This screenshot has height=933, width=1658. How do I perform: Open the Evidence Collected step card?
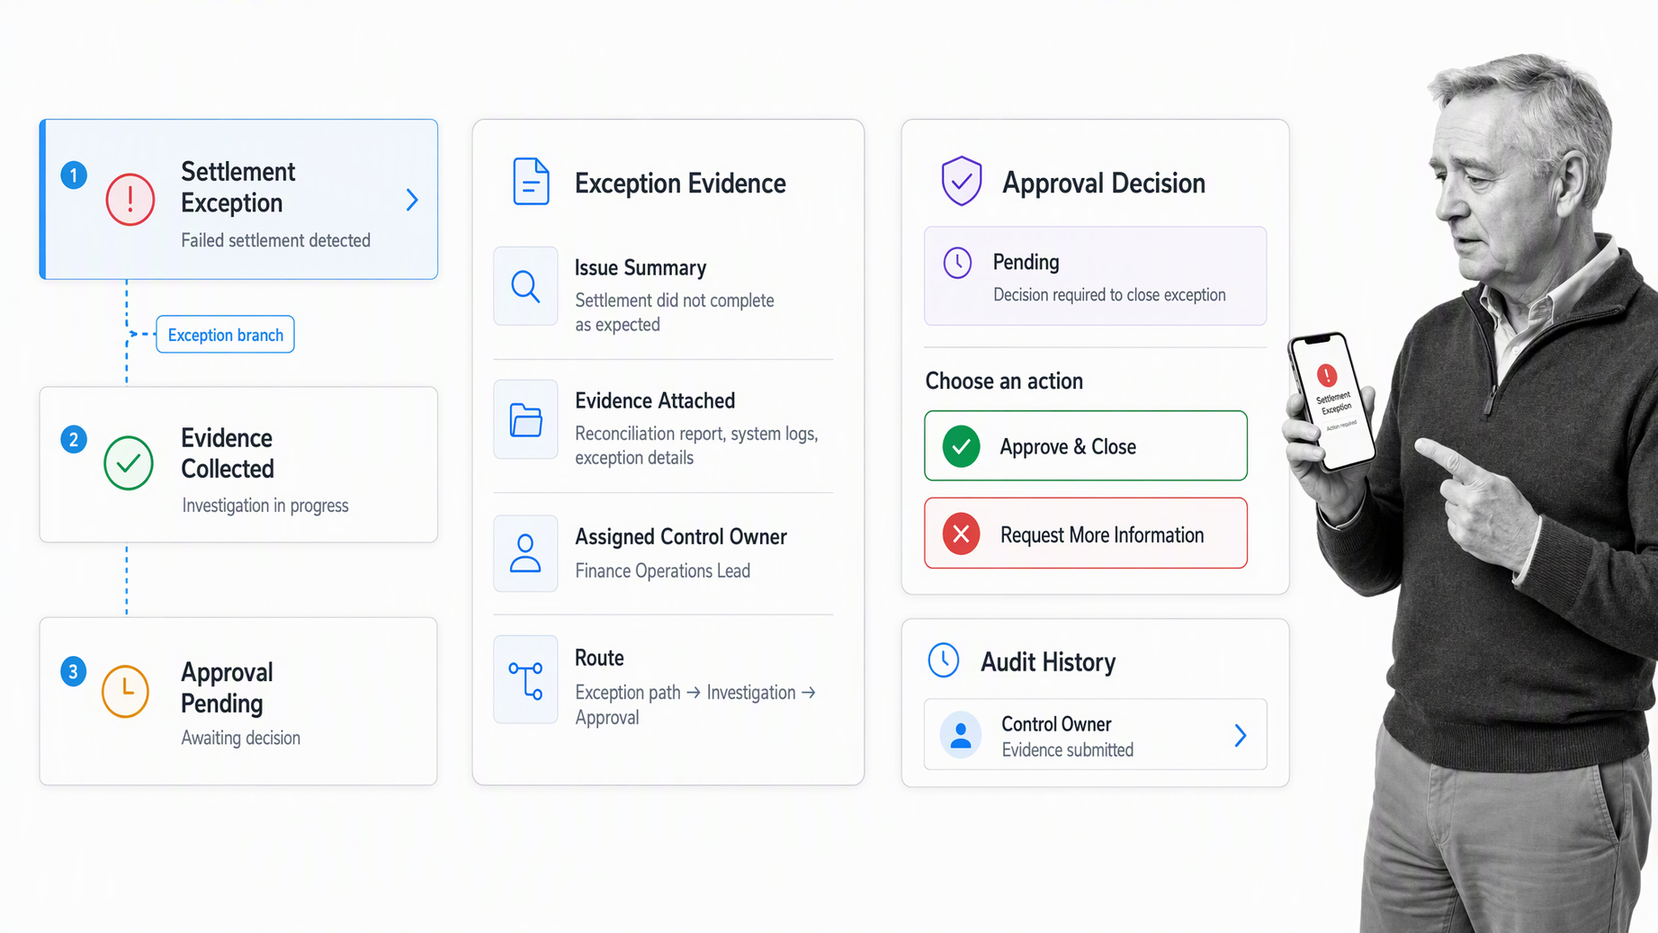coord(238,465)
